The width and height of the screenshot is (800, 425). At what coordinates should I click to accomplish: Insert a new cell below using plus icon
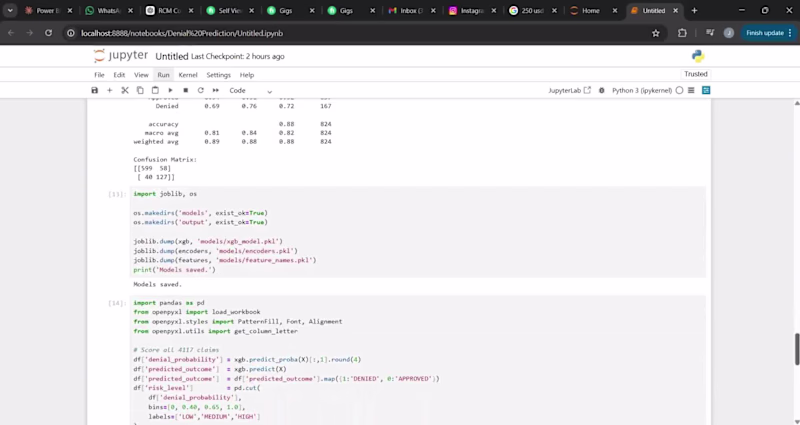110,90
